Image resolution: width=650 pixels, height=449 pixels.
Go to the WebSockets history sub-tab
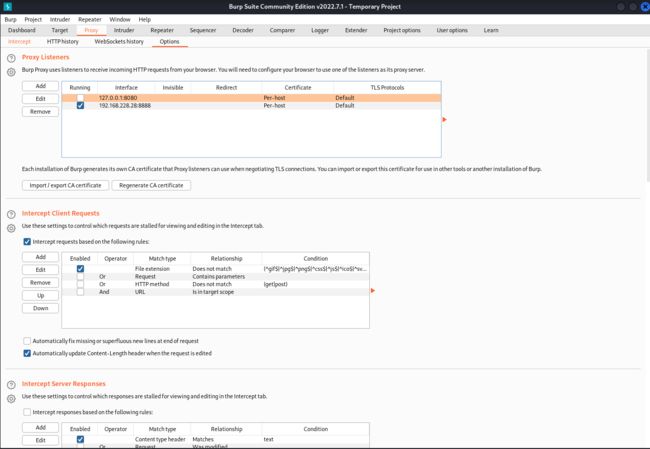(x=119, y=41)
